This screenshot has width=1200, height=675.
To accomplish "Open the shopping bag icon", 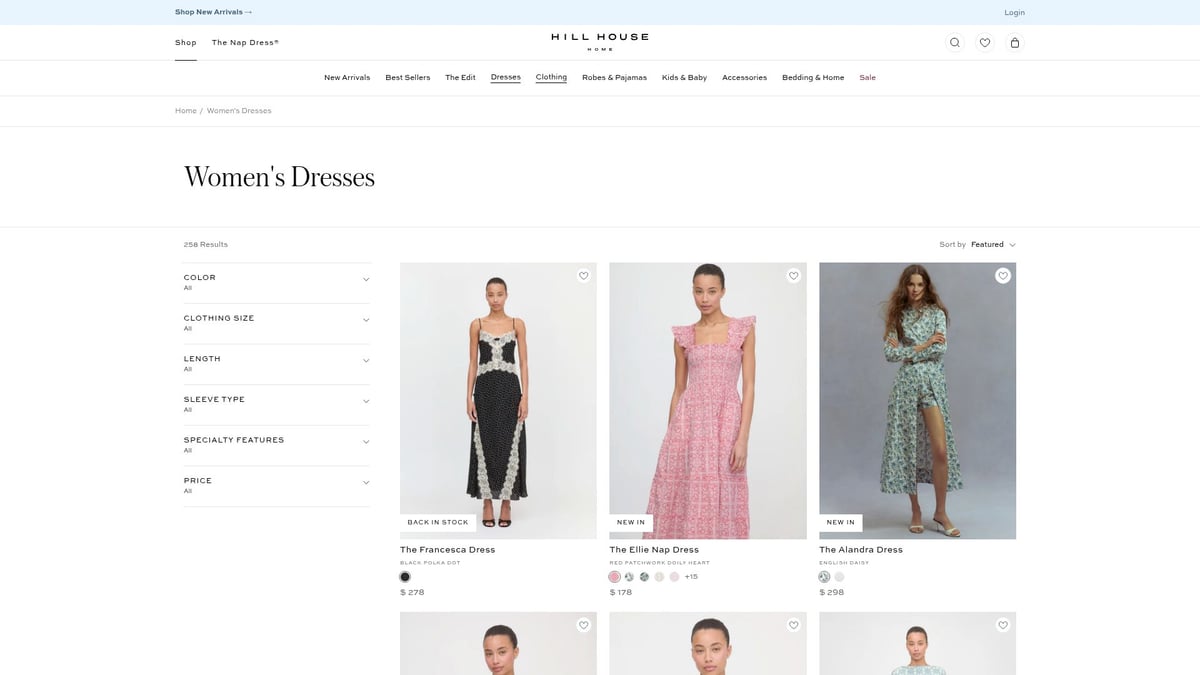I will point(1014,42).
